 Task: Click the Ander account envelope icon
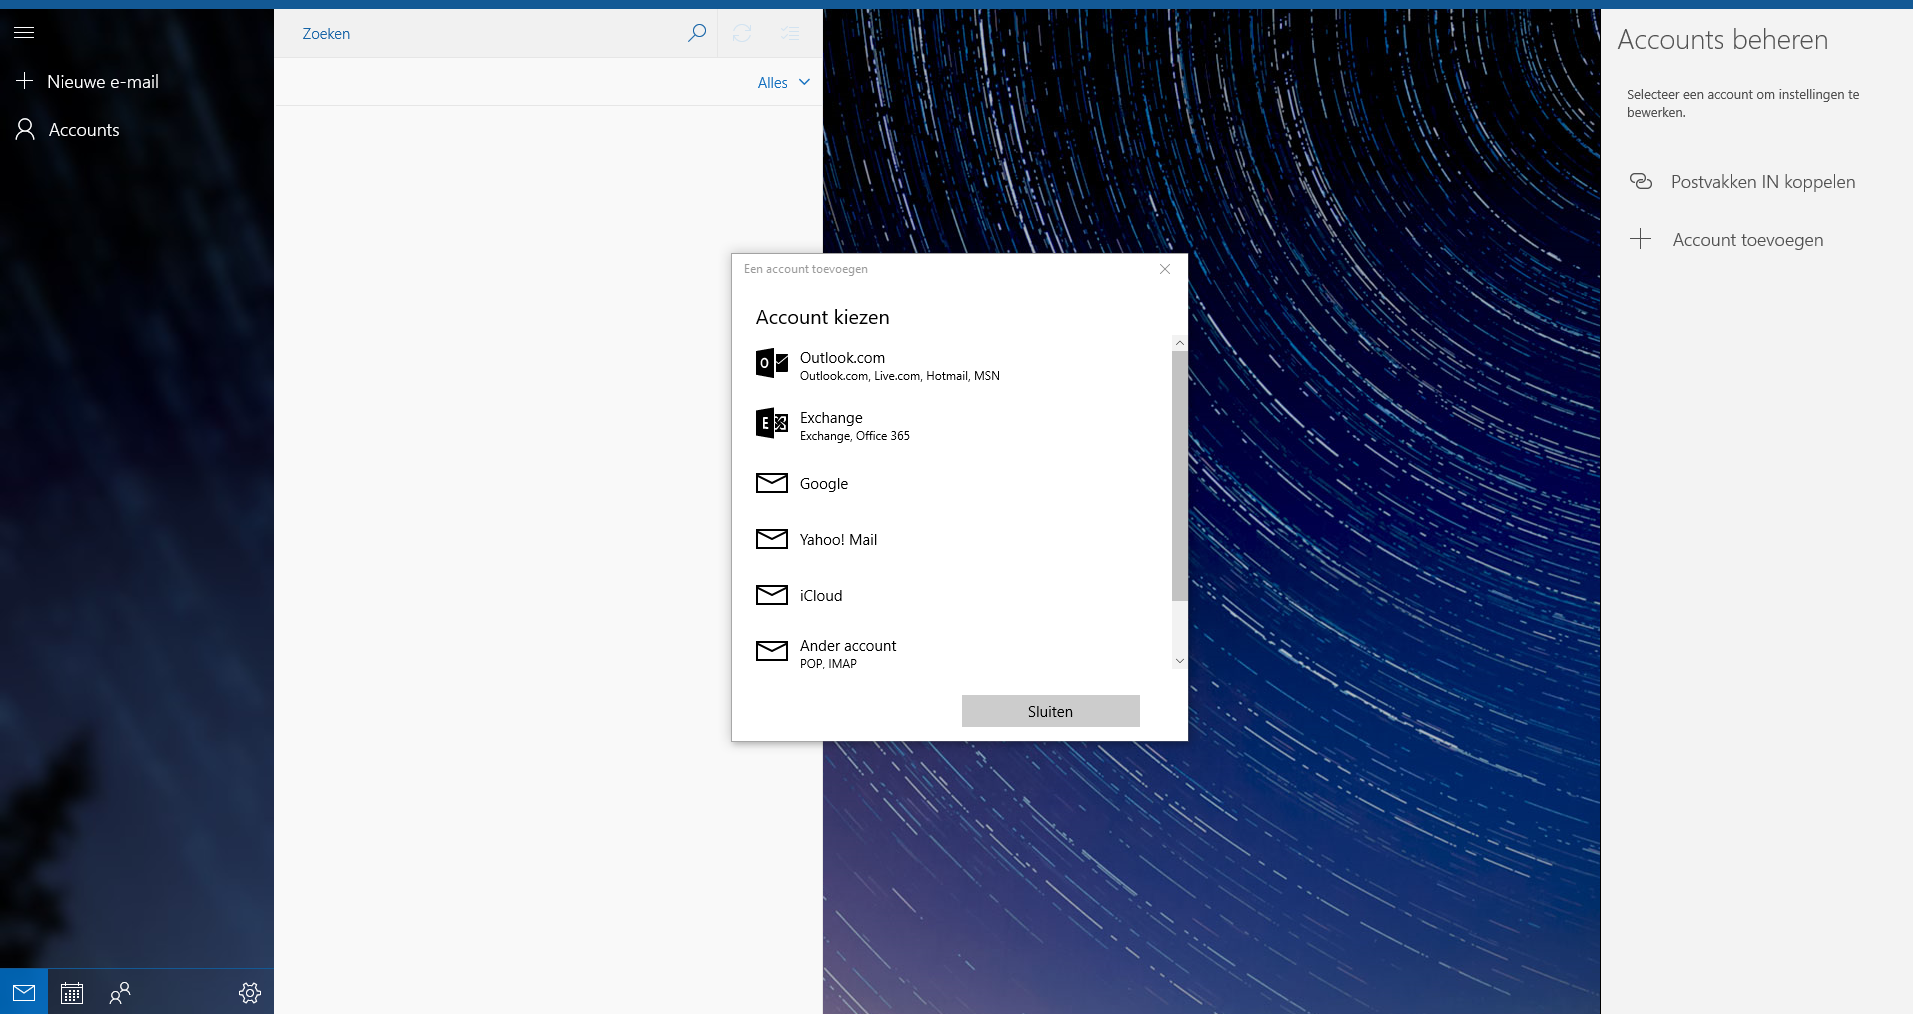[772, 651]
